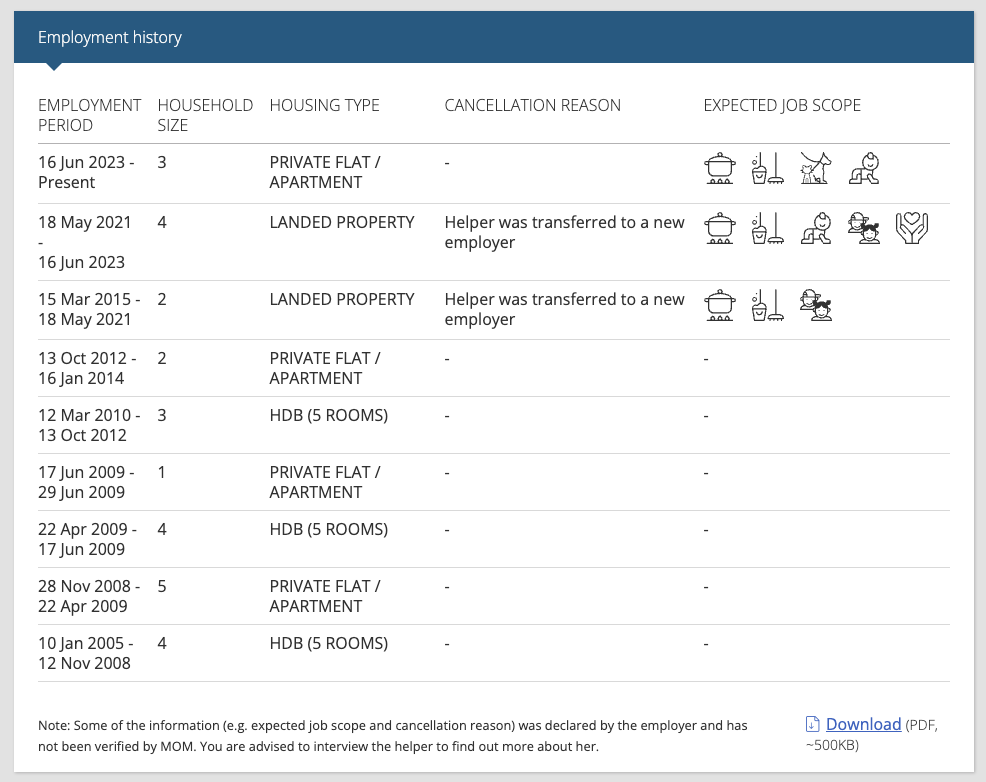Open the Download PDF link
Viewport: 986px width, 782px height.
(863, 724)
